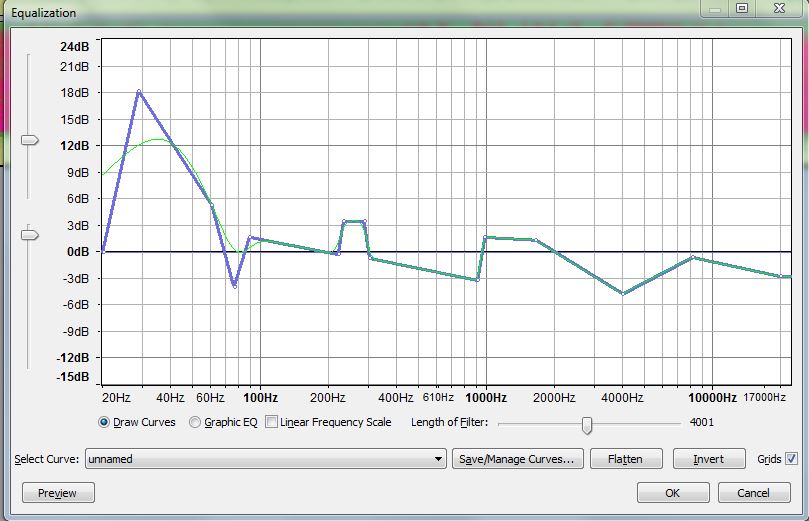This screenshot has width=809, height=521.
Task: Confirm with the OK button
Action: (673, 493)
